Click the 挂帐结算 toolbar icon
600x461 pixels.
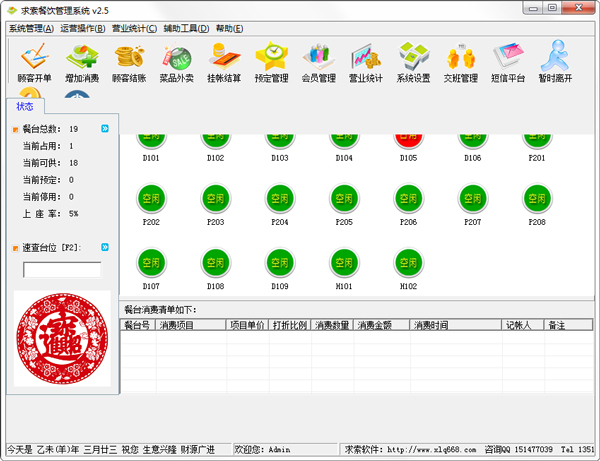(x=223, y=60)
